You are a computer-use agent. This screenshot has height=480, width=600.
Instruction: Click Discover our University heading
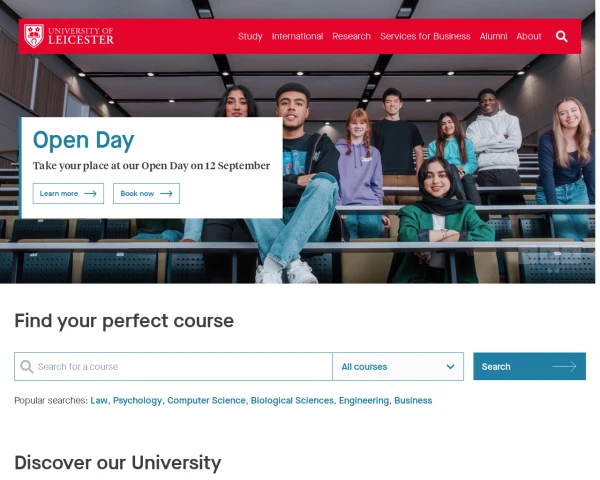tap(118, 462)
